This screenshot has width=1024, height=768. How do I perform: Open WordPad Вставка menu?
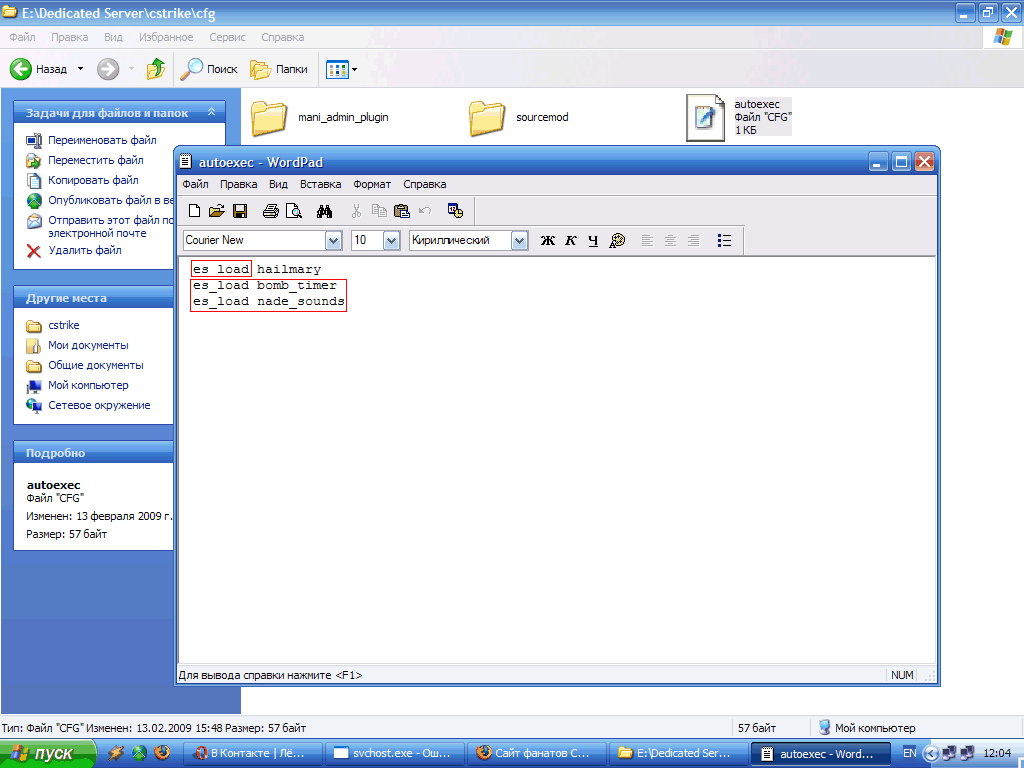321,184
